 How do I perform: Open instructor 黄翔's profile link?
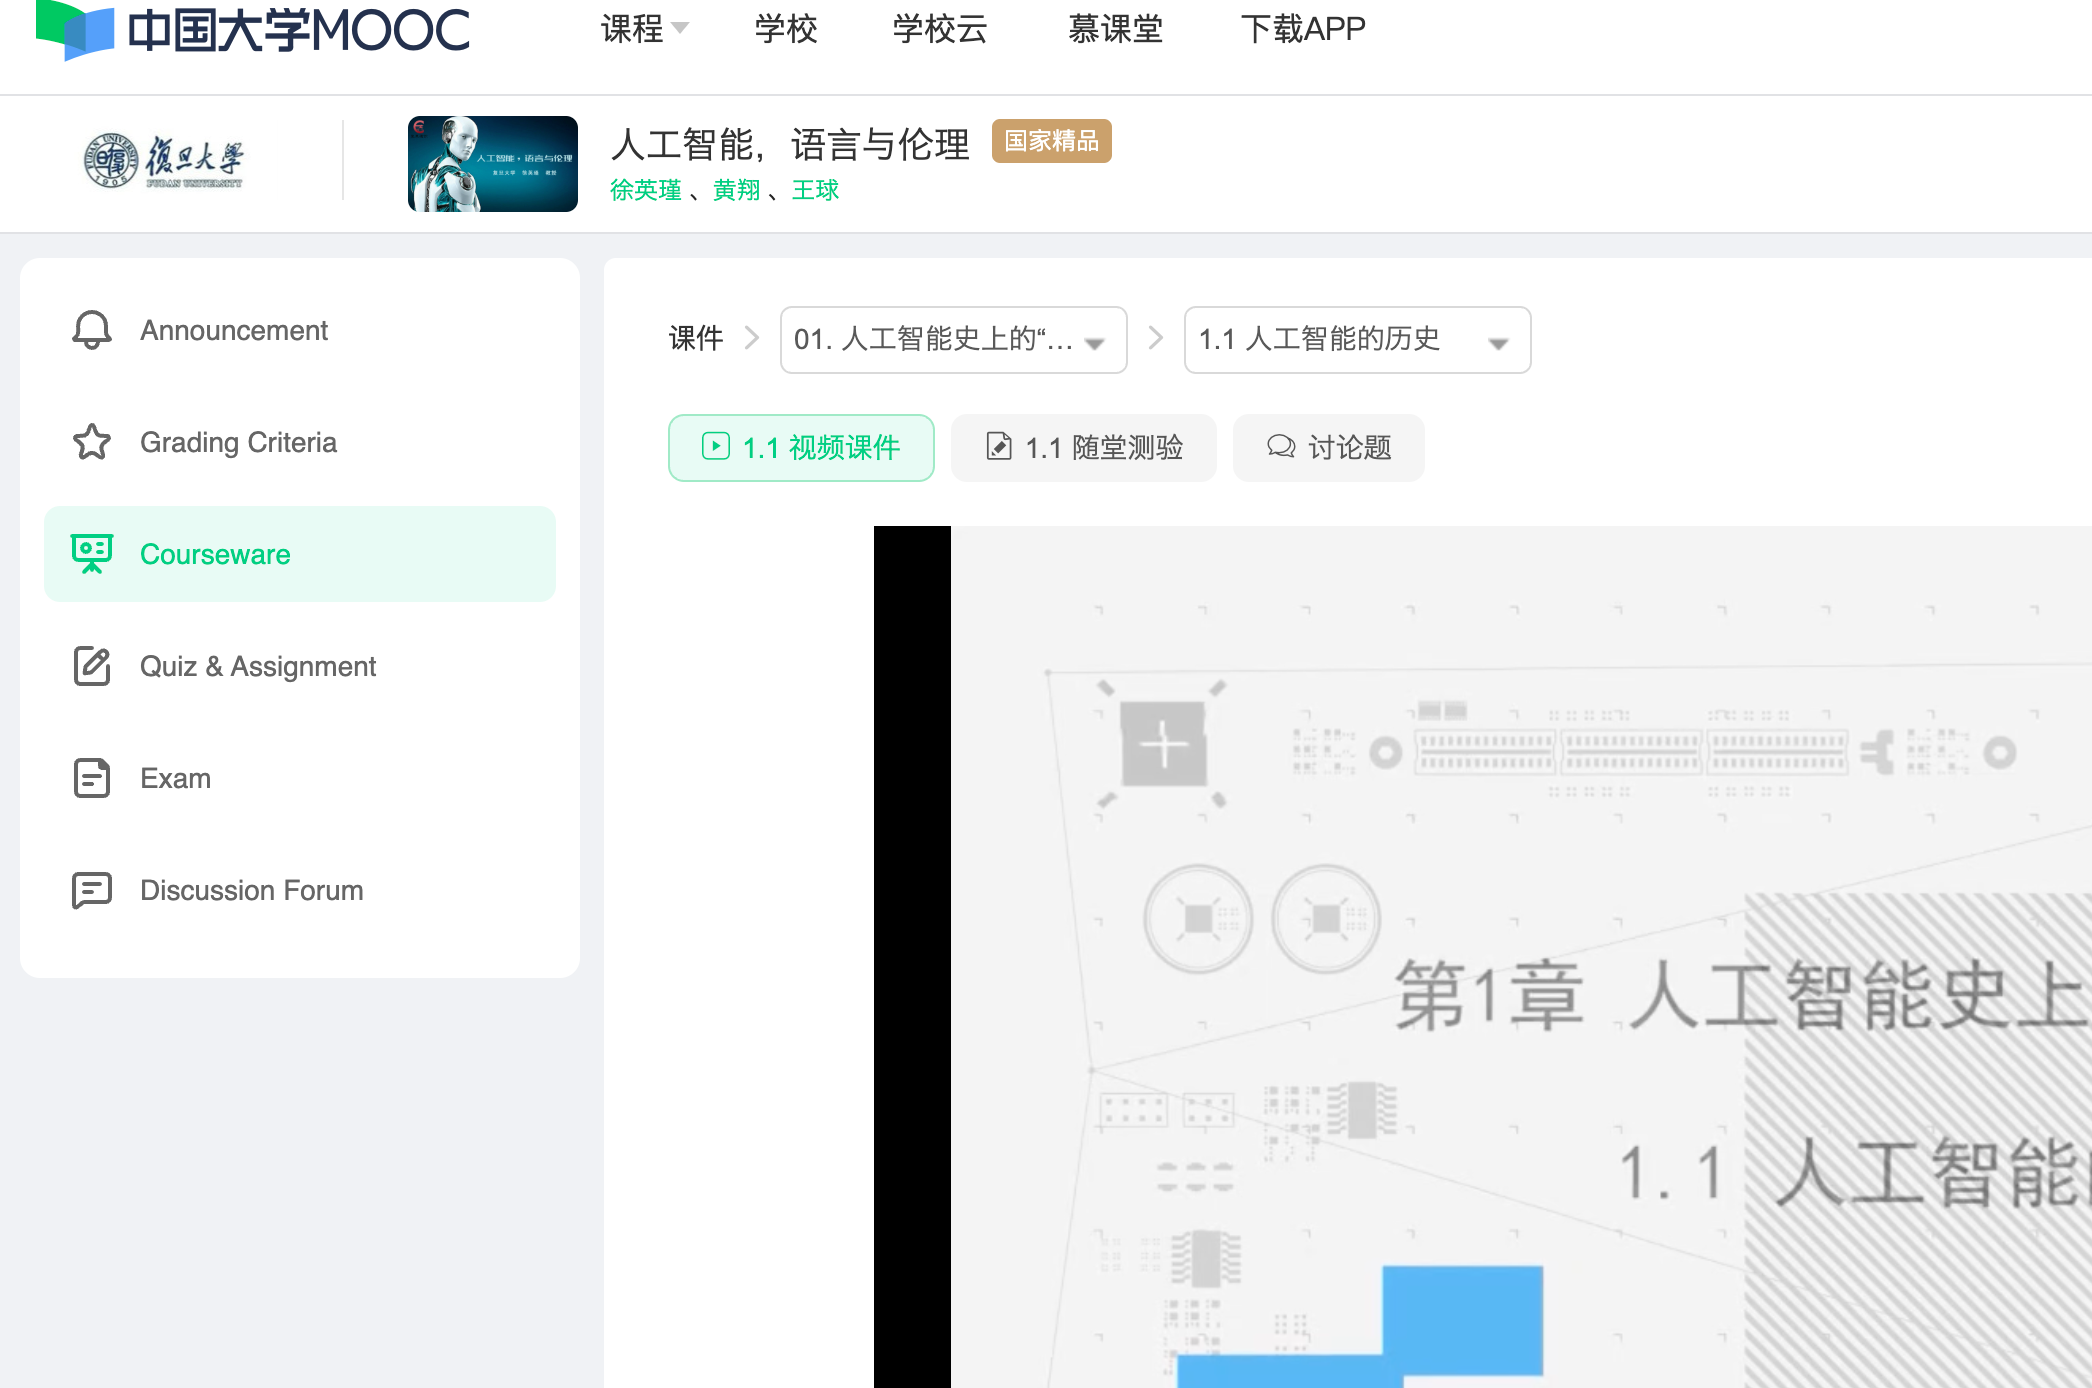(736, 190)
